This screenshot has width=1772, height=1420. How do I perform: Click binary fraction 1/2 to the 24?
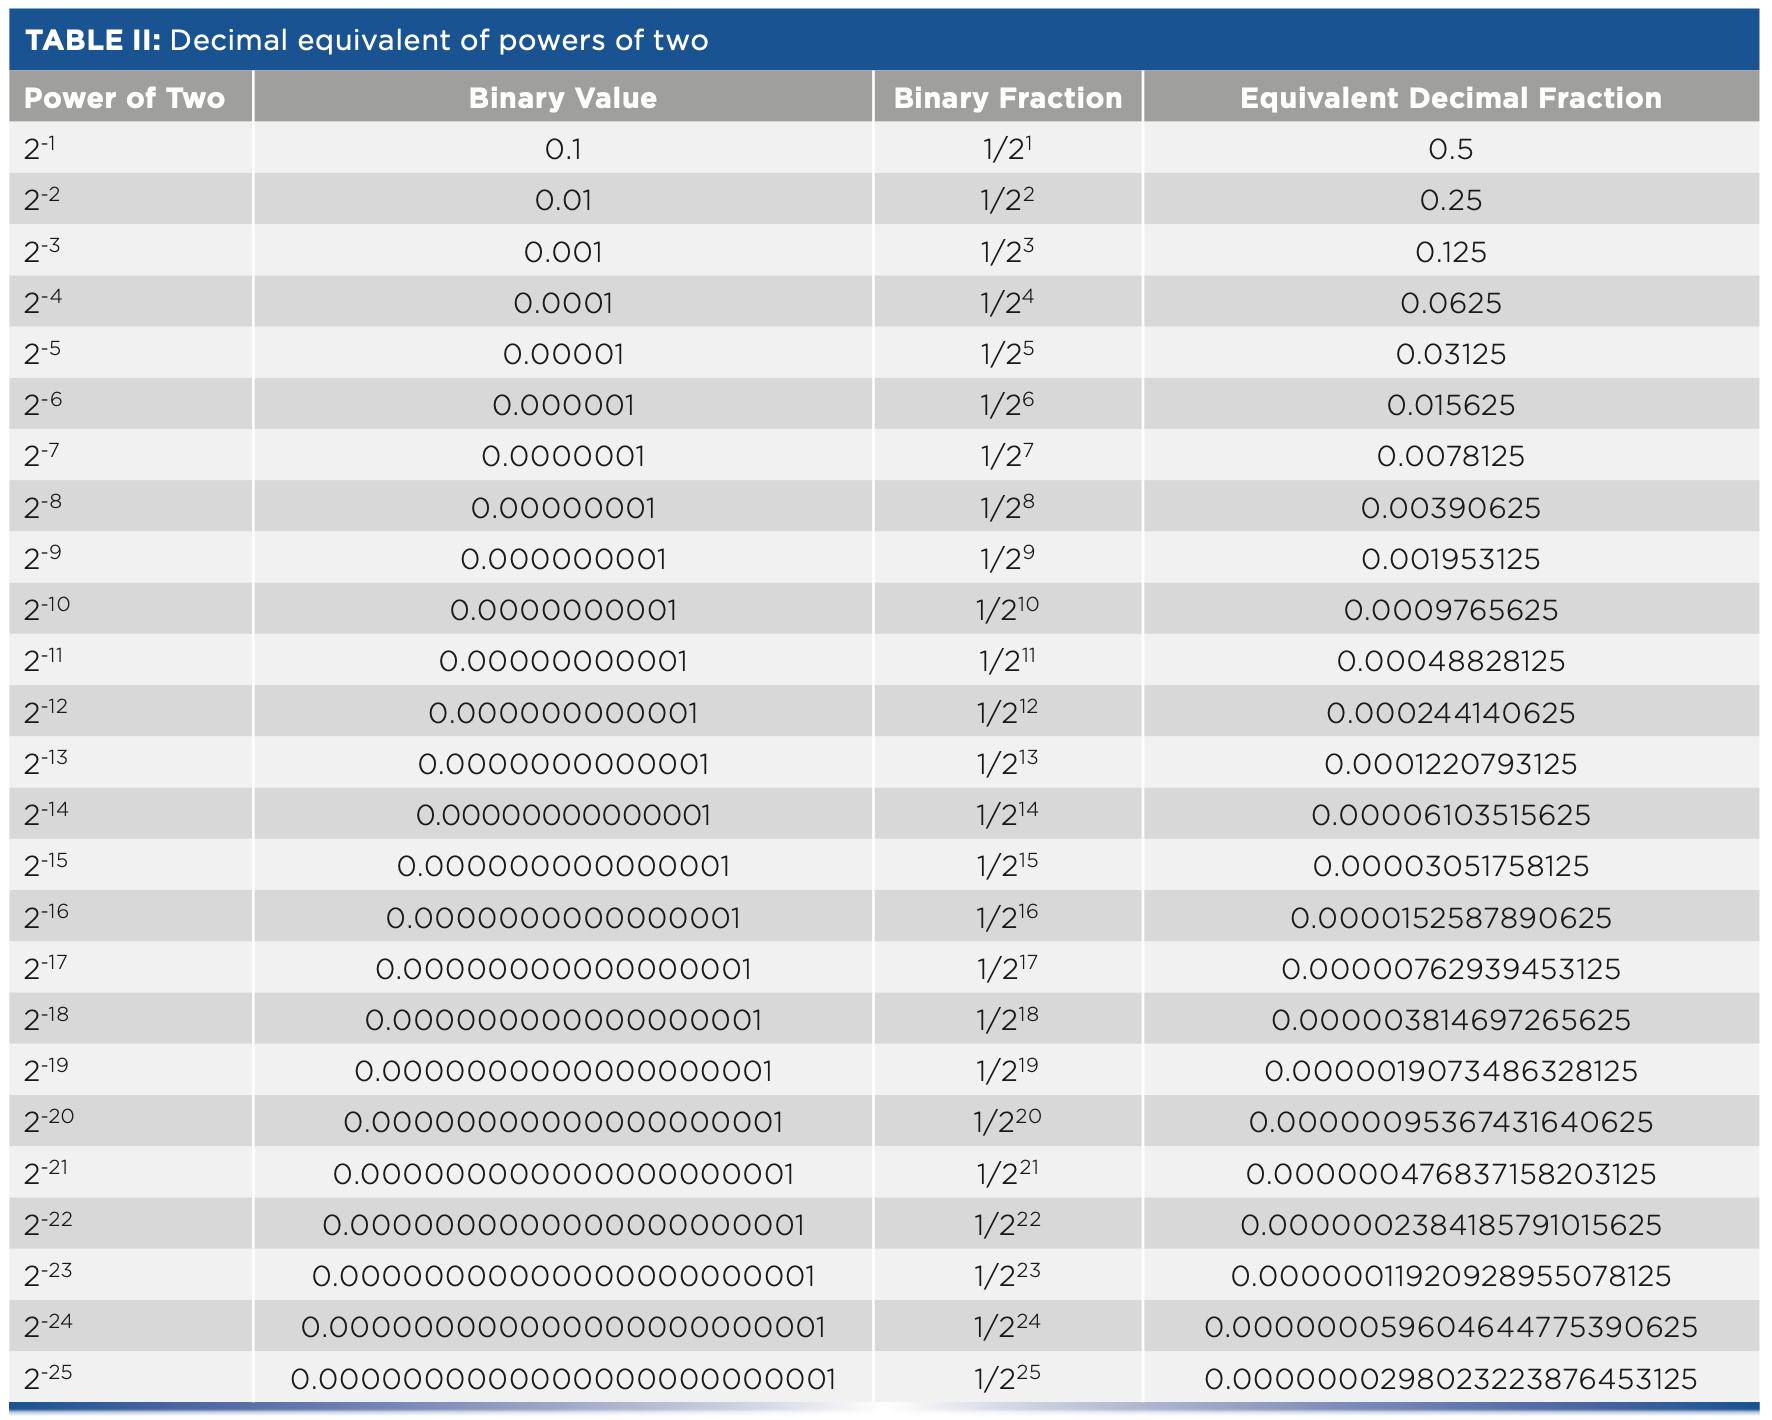coord(1007,1326)
